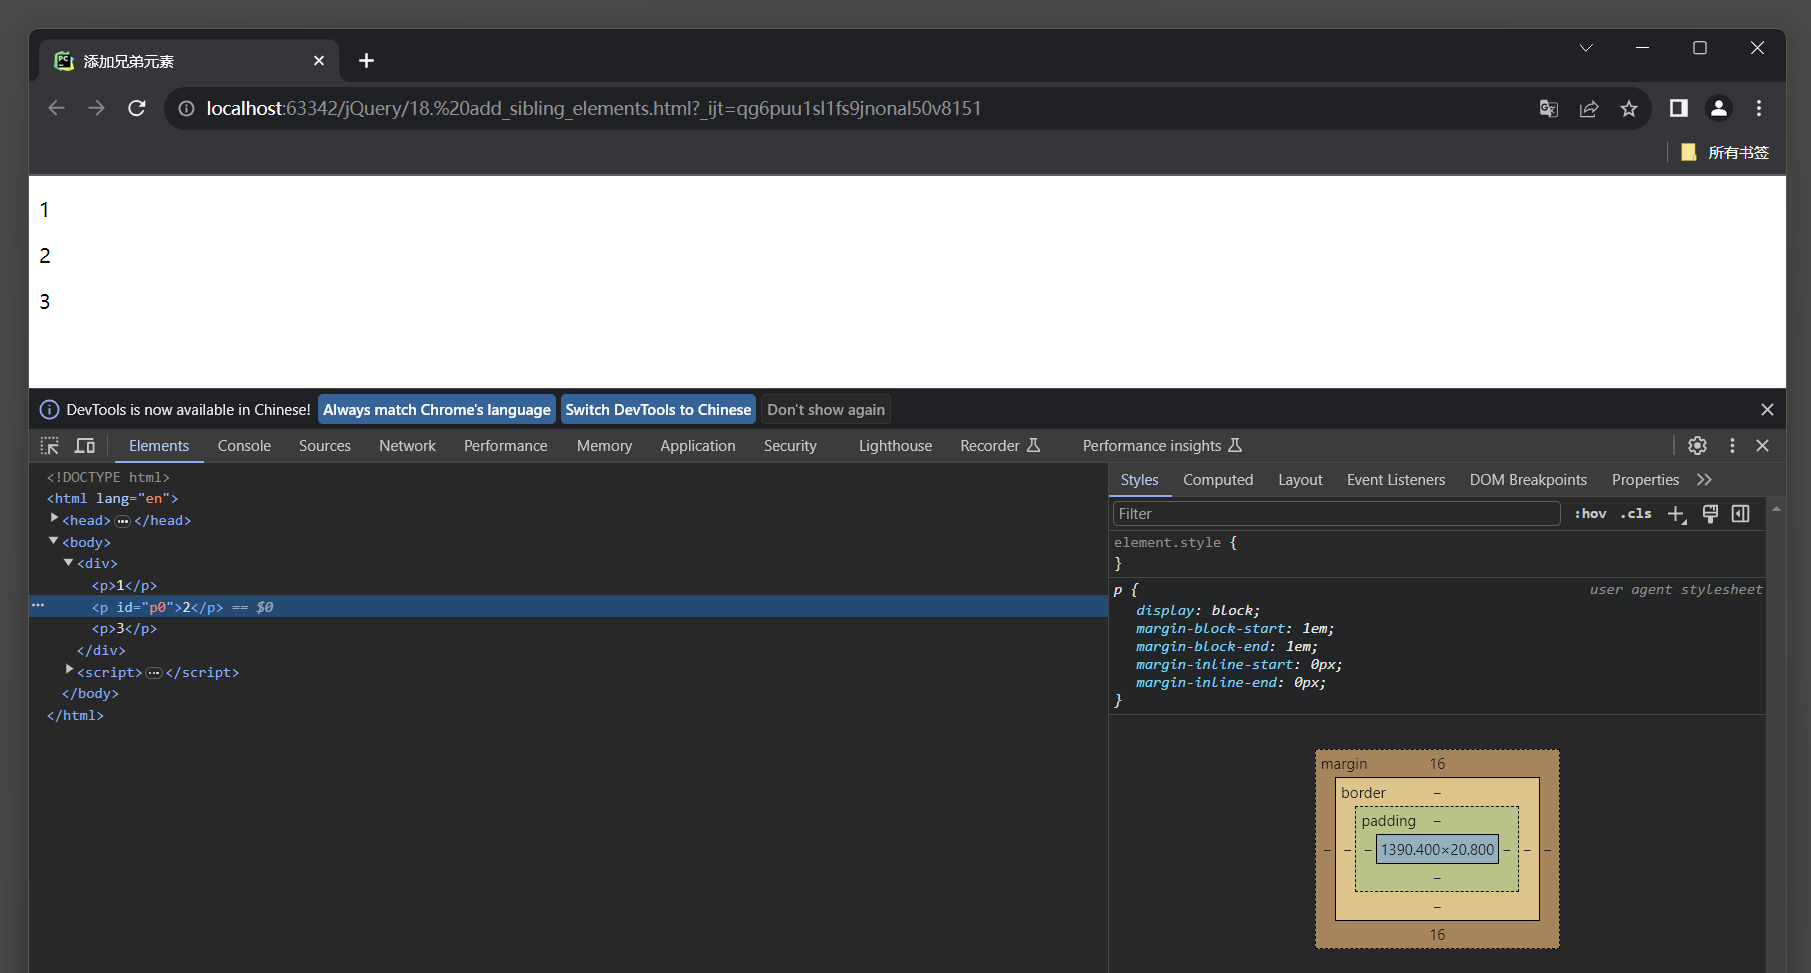The height and width of the screenshot is (973, 1811).
Task: Switch to the Application tab
Action: click(698, 446)
